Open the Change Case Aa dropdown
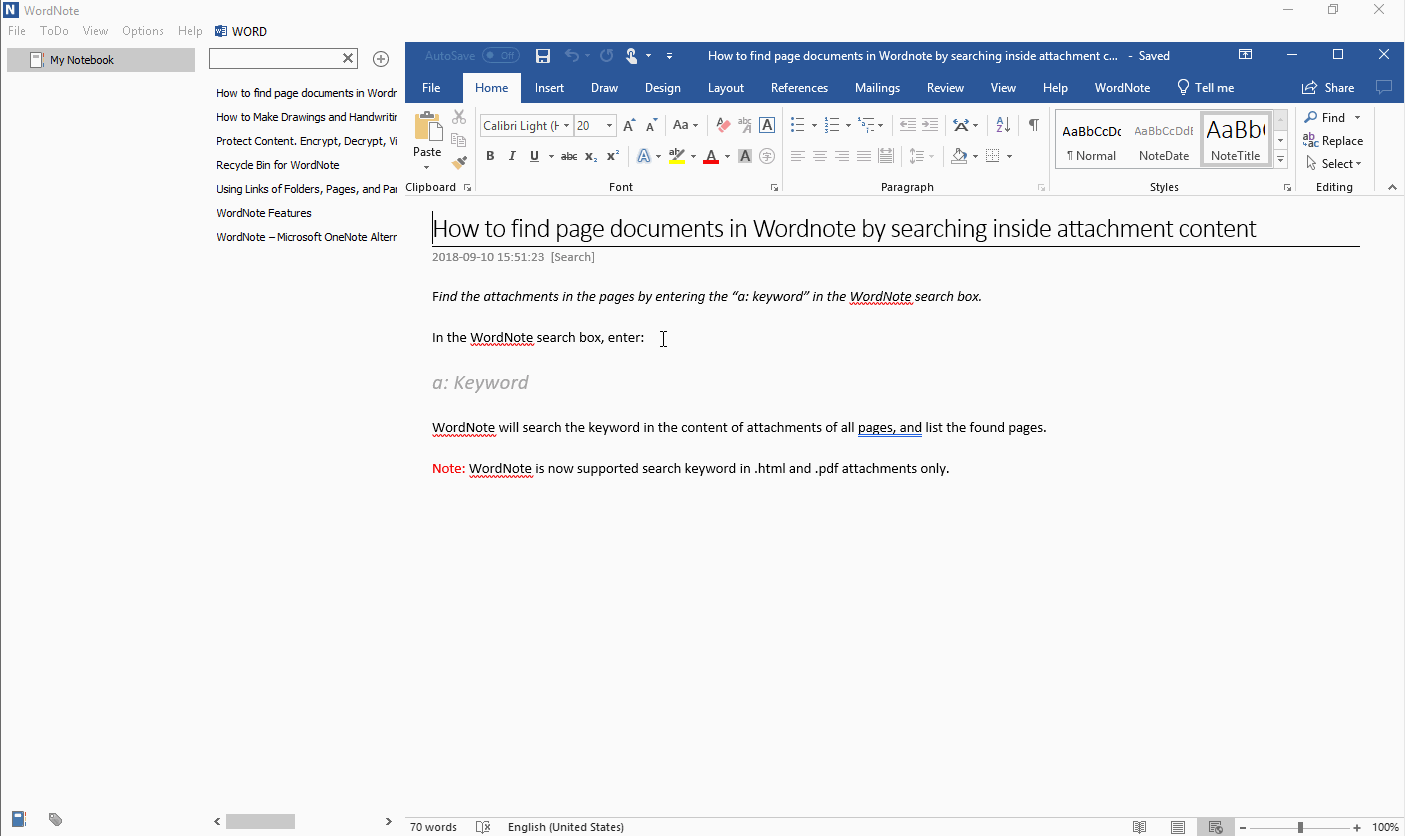Image resolution: width=1405 pixels, height=836 pixels. (x=685, y=125)
